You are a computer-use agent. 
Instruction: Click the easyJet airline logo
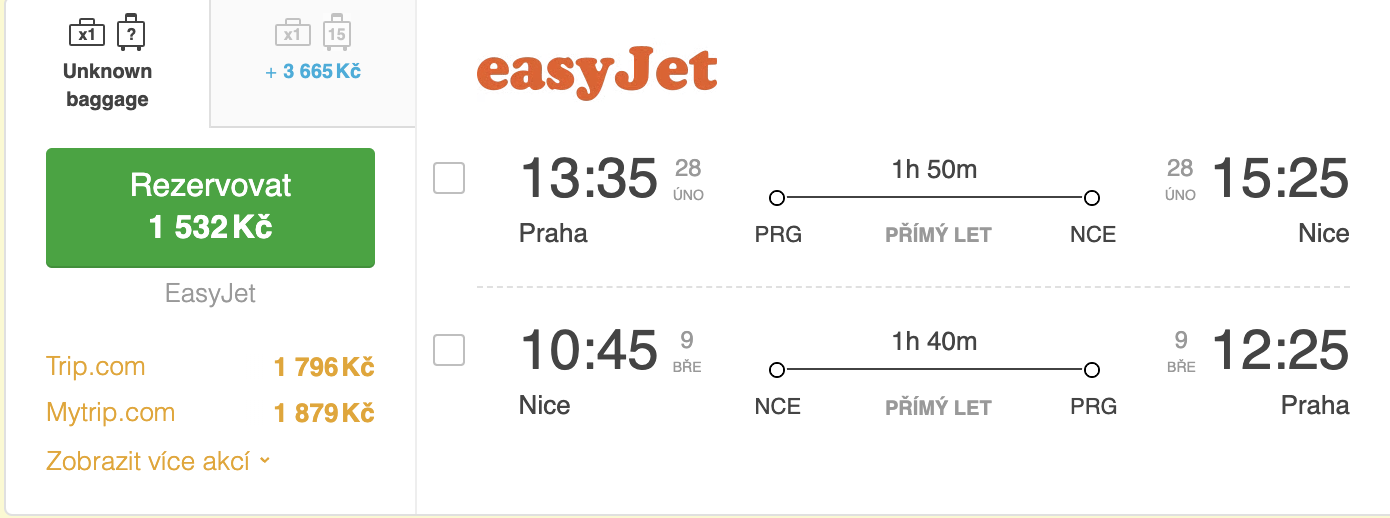tap(597, 72)
